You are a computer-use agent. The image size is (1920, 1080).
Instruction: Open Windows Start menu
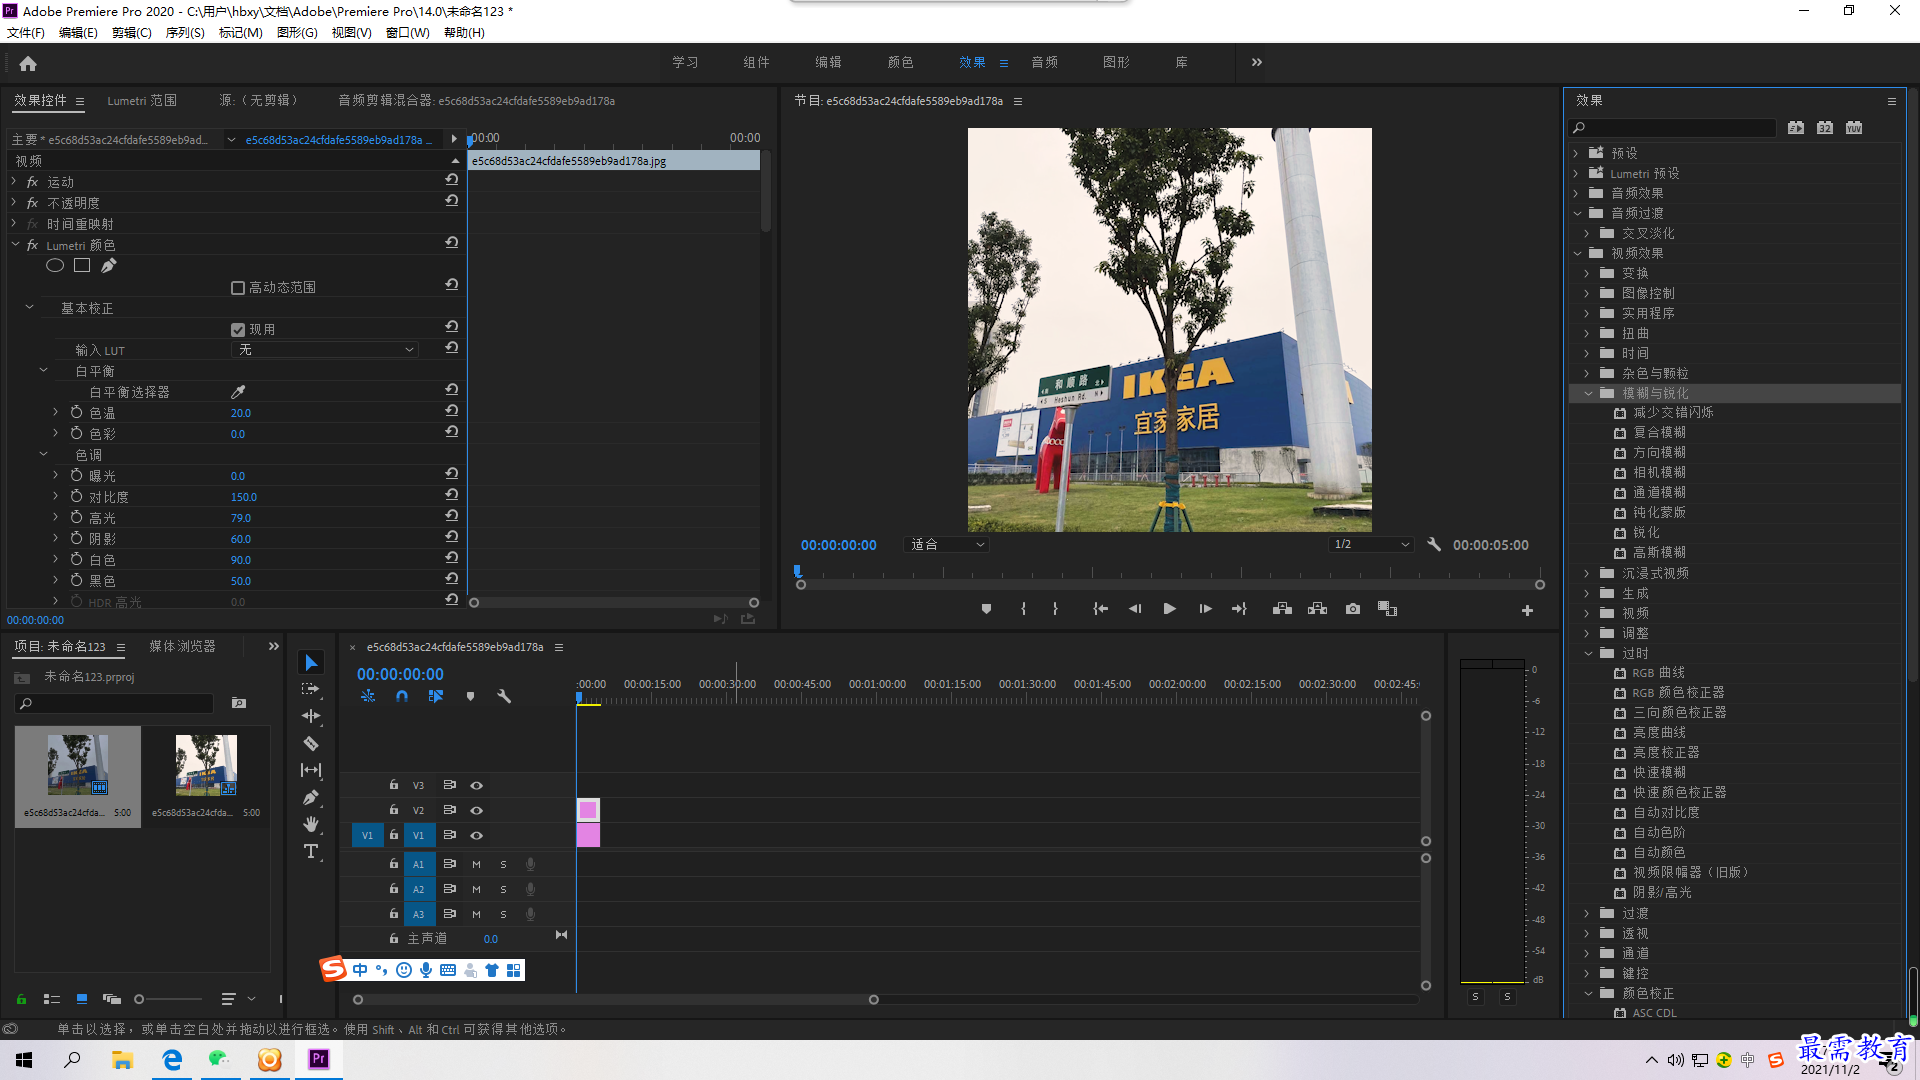[x=24, y=1060]
